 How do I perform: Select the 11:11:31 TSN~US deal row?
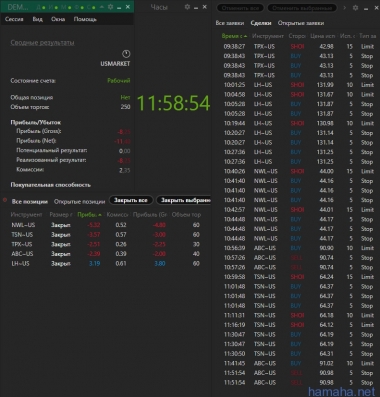tap(297, 315)
